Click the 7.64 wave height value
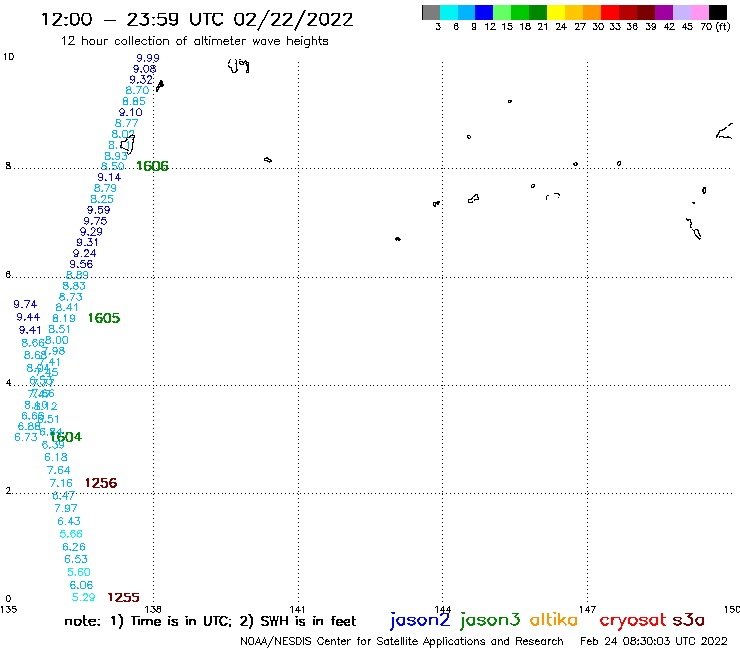 pos(59,470)
